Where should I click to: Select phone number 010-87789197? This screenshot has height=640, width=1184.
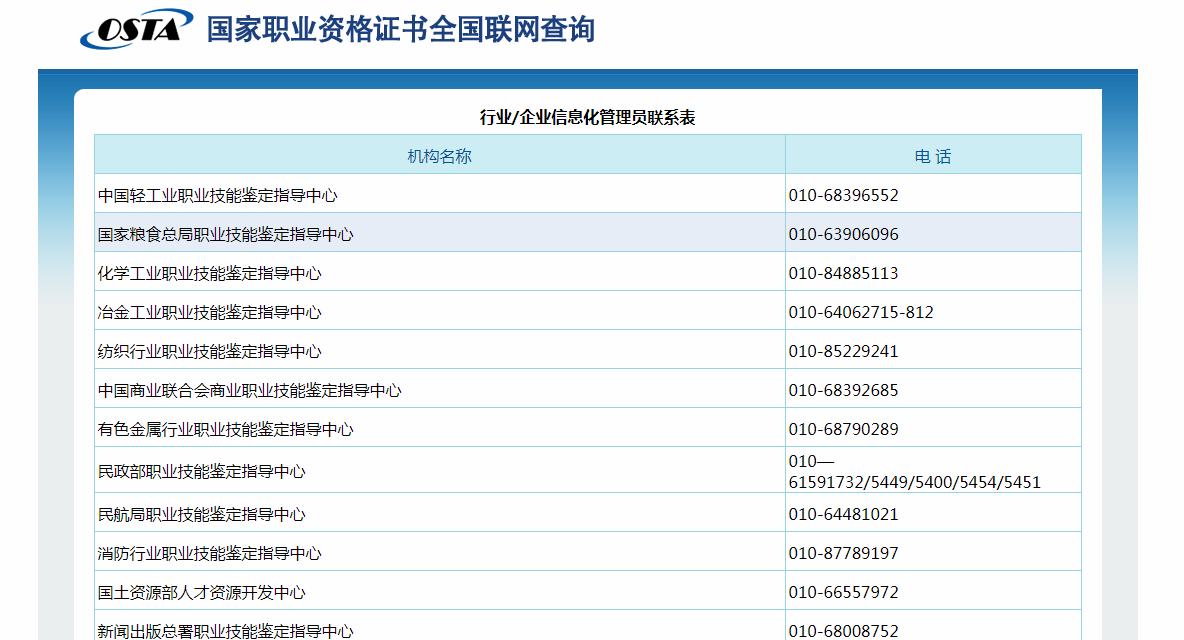point(843,553)
